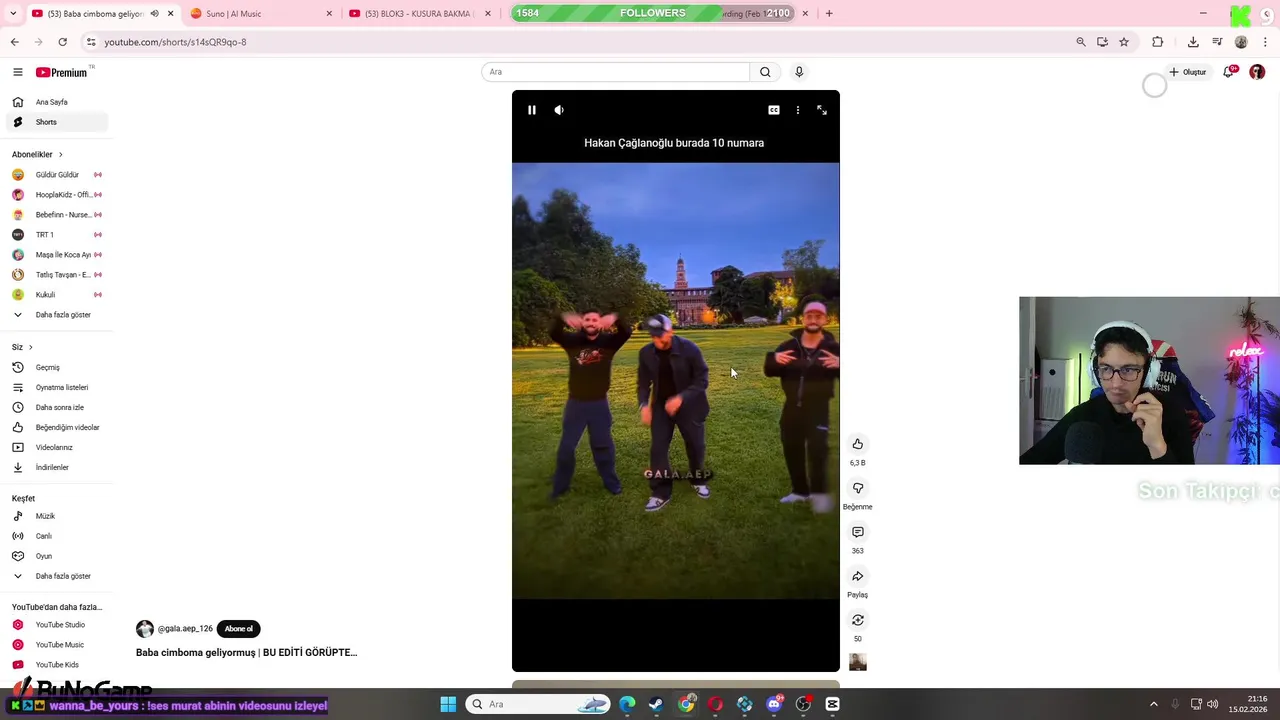This screenshot has height=720, width=1280.
Task: Open the tab search dropdown arrow
Action: pos(13,14)
